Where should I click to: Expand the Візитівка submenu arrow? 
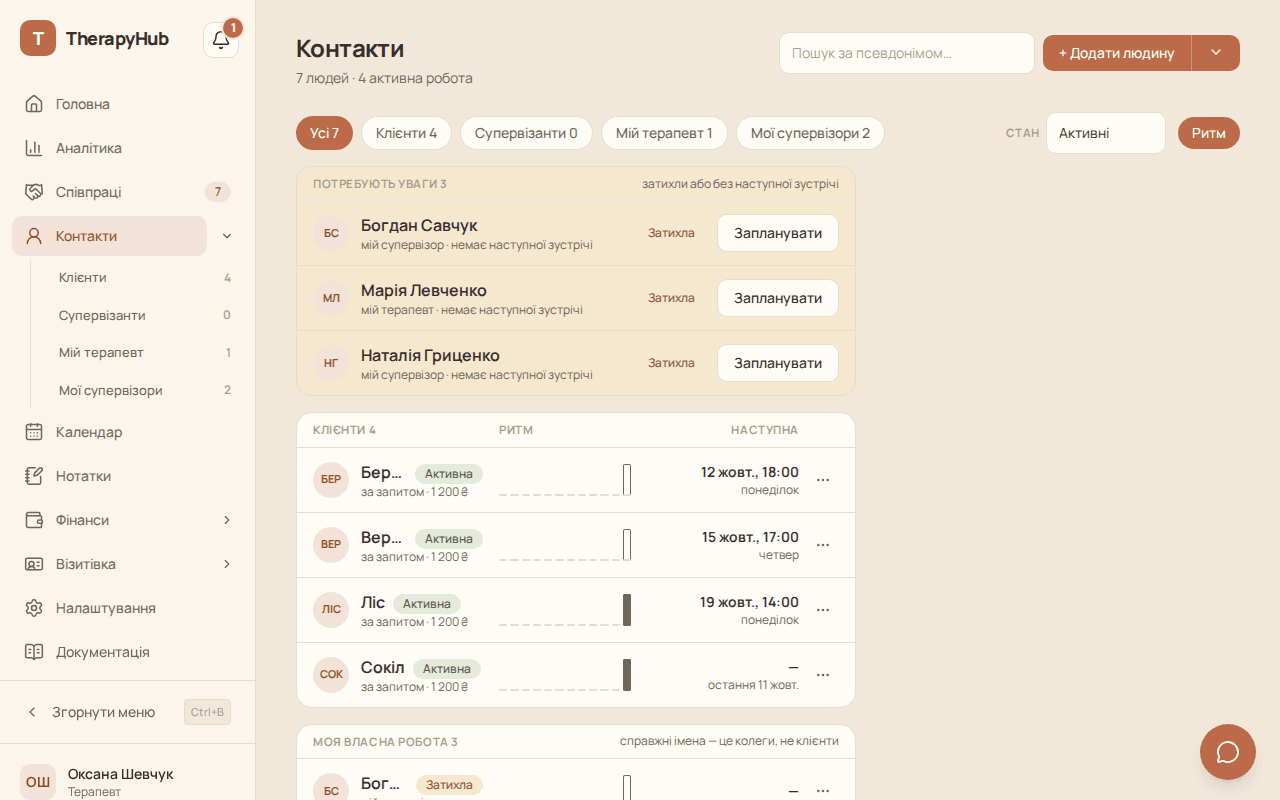227,564
